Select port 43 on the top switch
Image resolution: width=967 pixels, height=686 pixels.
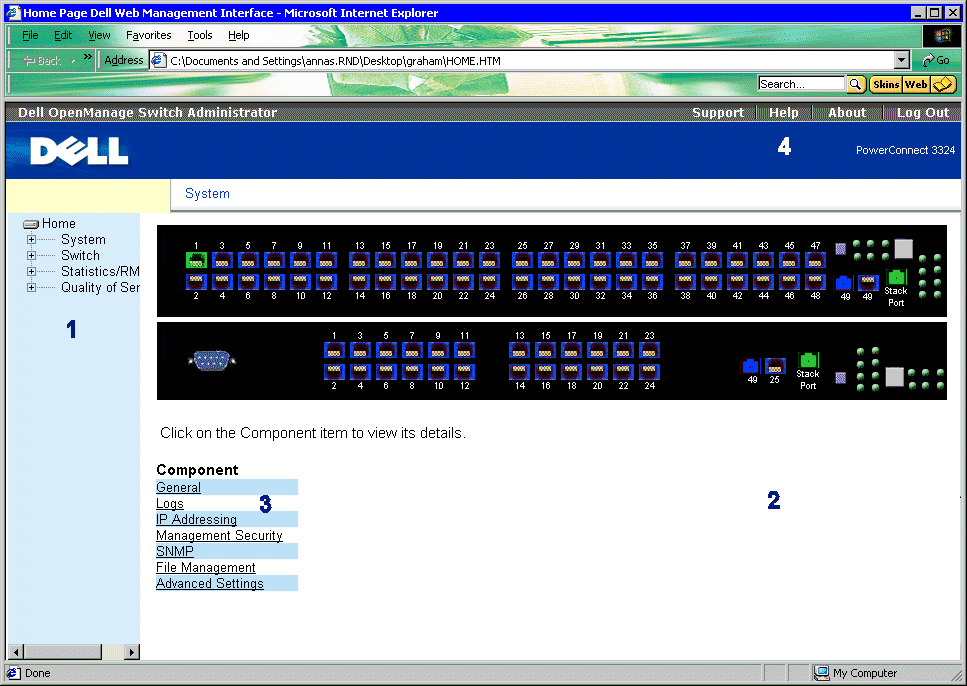point(763,260)
